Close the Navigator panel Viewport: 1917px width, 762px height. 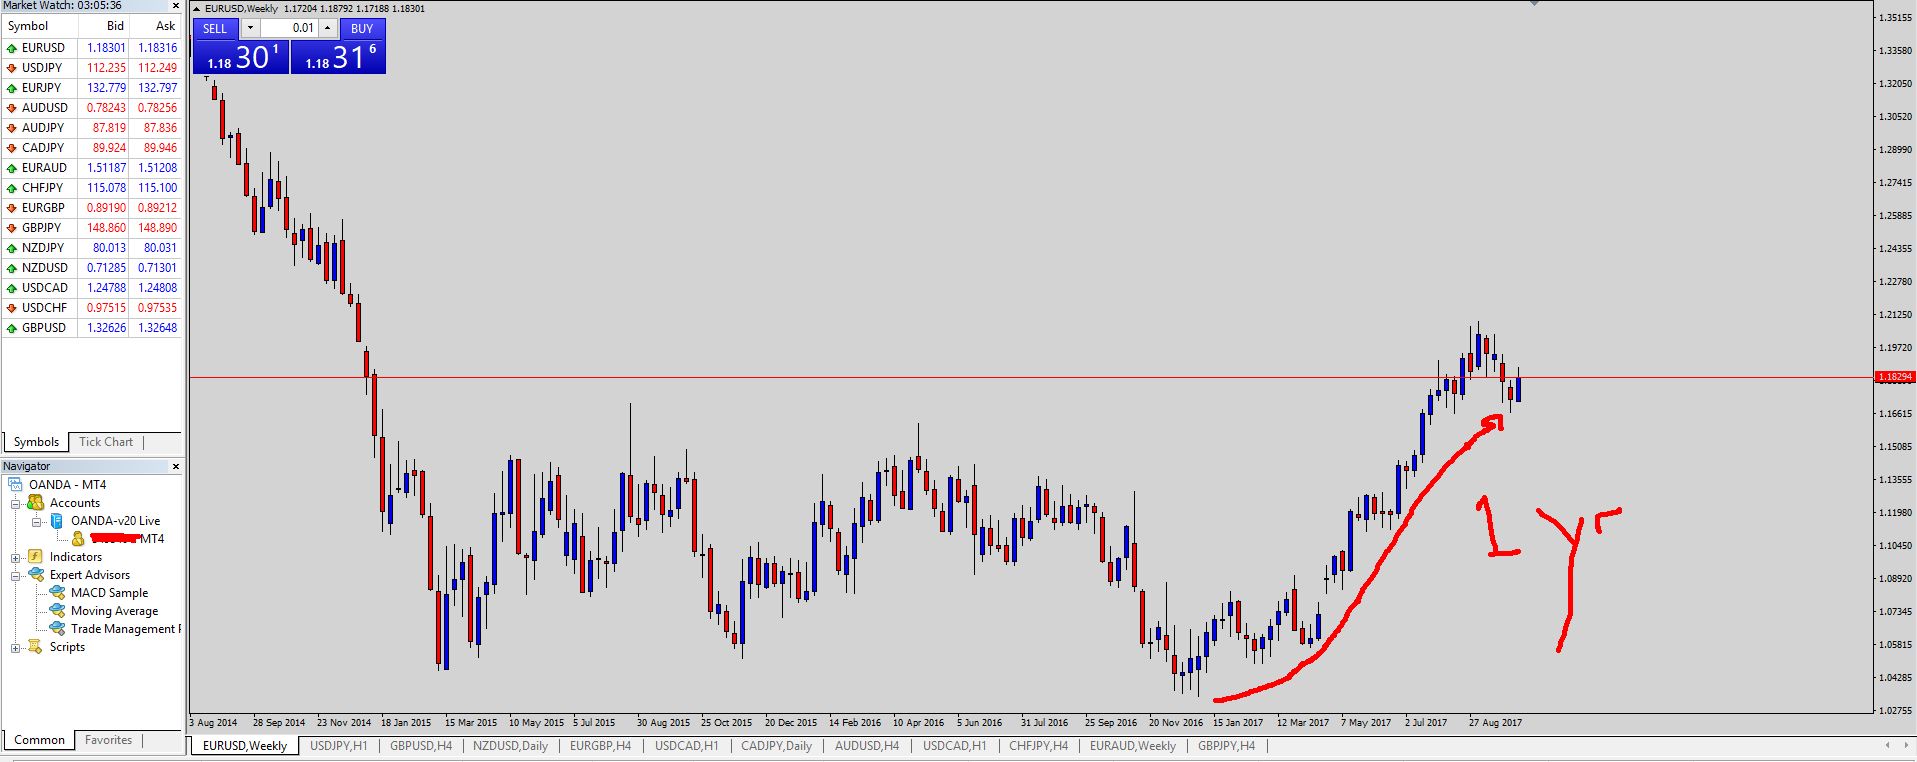pos(176,467)
